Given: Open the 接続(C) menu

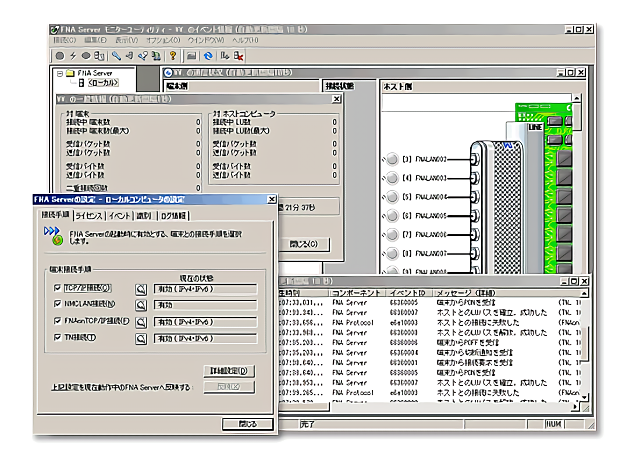Looking at the screenshot, I should (64, 40).
